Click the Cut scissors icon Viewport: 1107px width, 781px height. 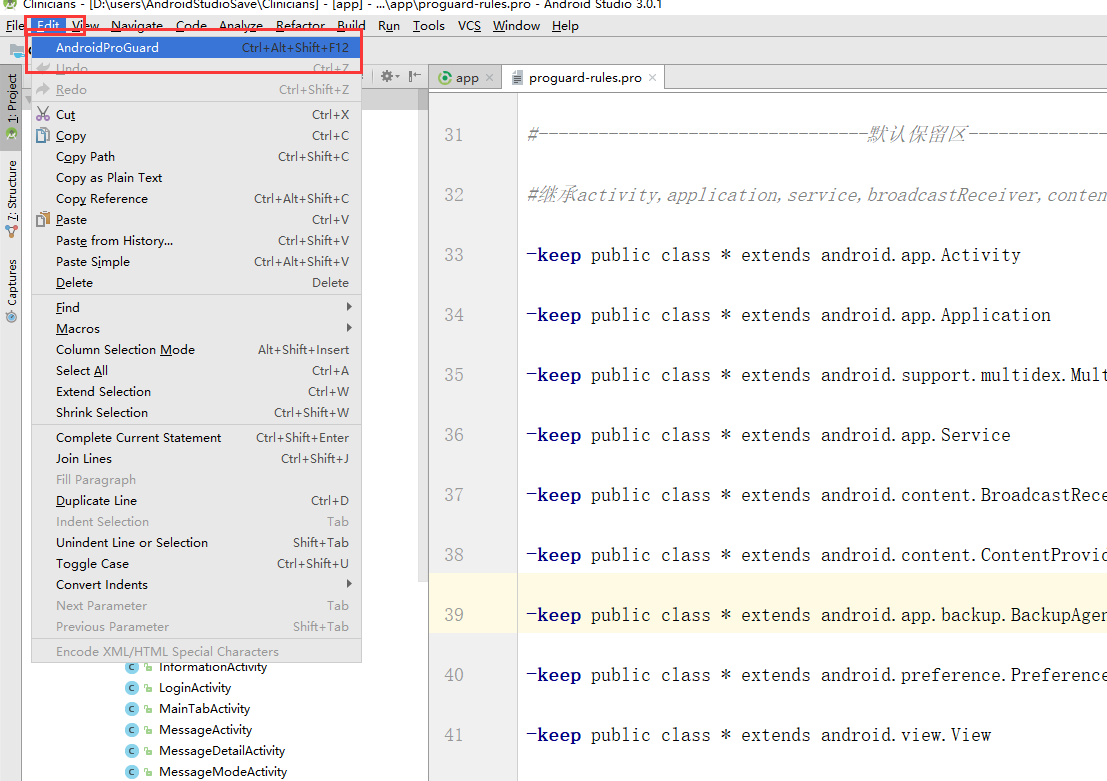click(x=43, y=114)
